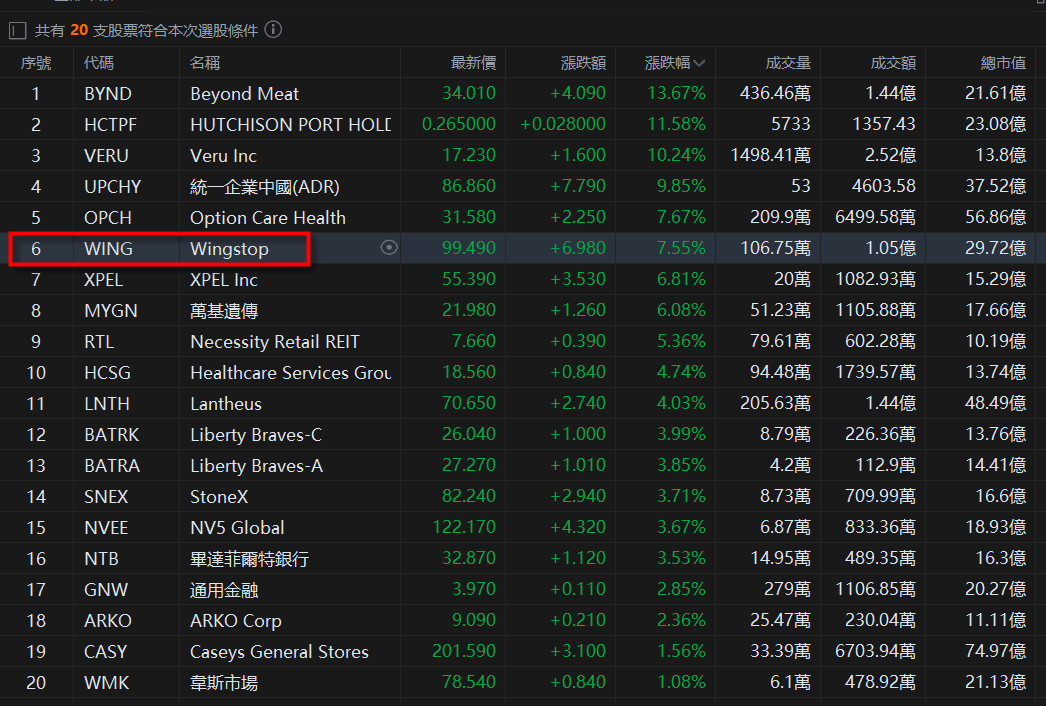Open the NV5 Global stock
This screenshot has width=1046, height=706.
(237, 528)
